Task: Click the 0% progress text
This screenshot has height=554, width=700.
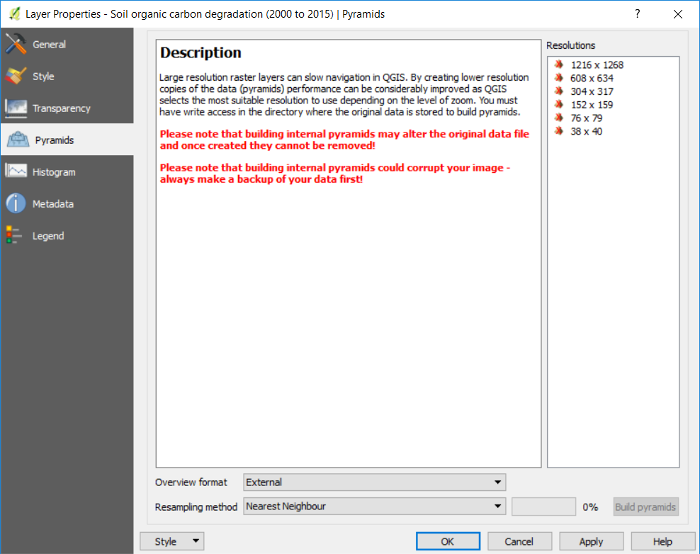Action: pos(590,507)
